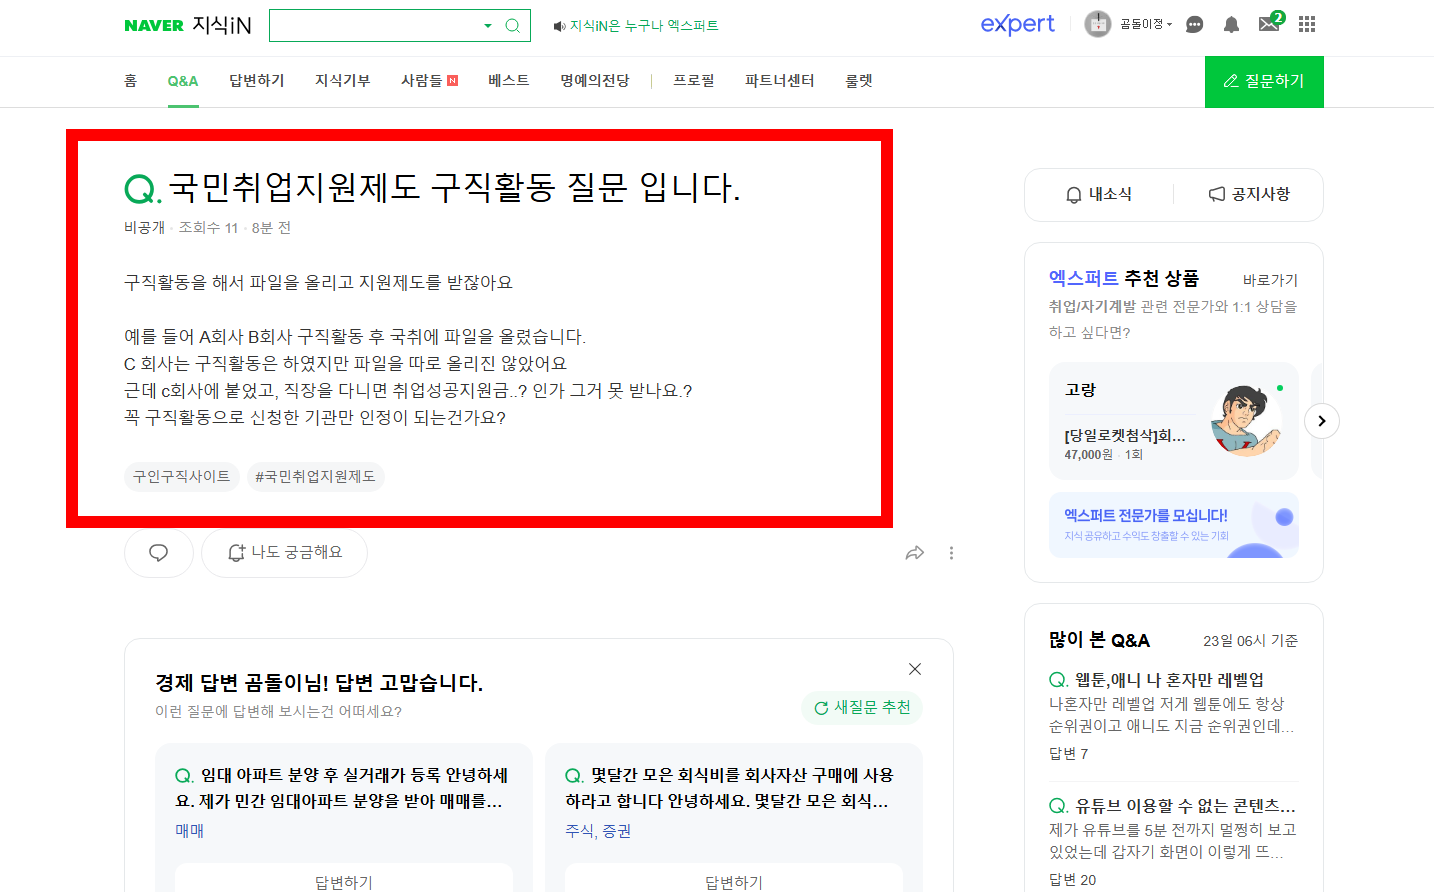Click the speaker announcement icon
This screenshot has height=892, width=1434.
(559, 26)
